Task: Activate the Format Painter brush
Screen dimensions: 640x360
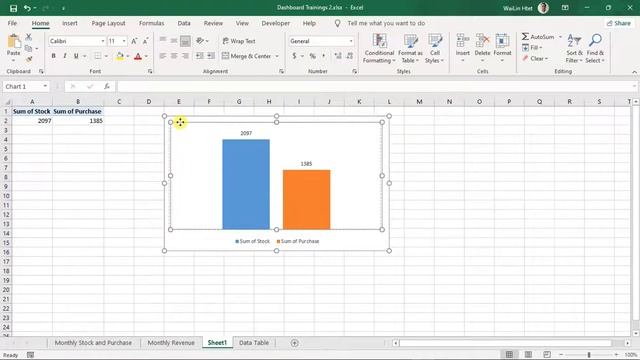Action: (29, 59)
